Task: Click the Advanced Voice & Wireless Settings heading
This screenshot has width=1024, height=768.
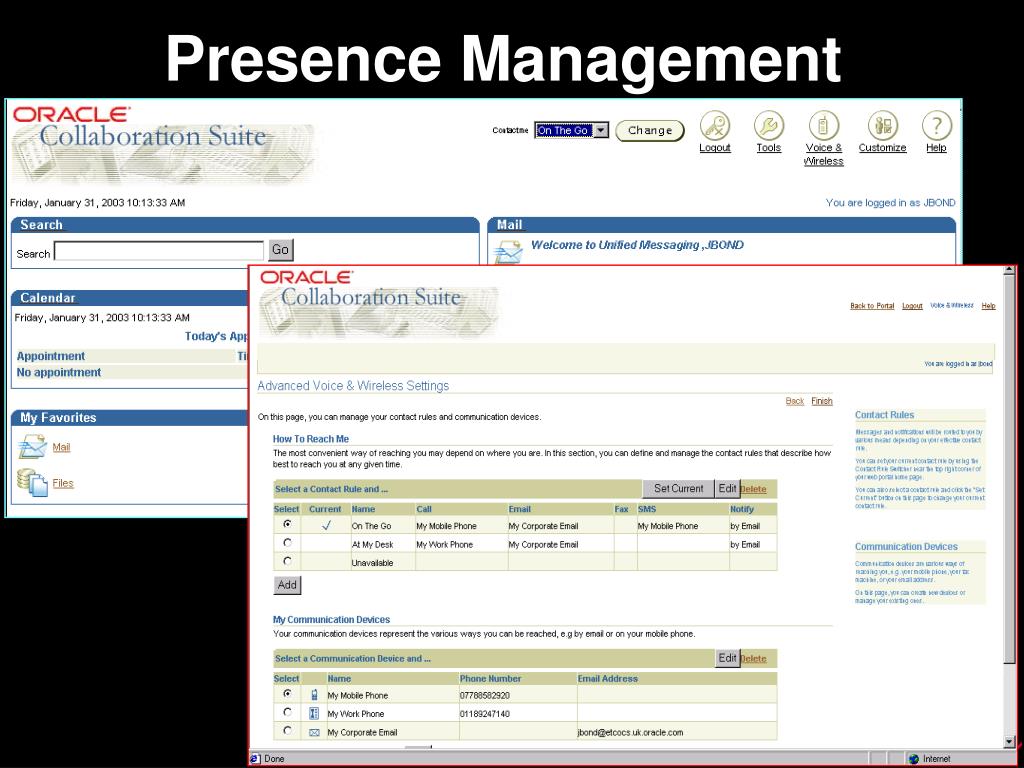Action: pos(353,385)
